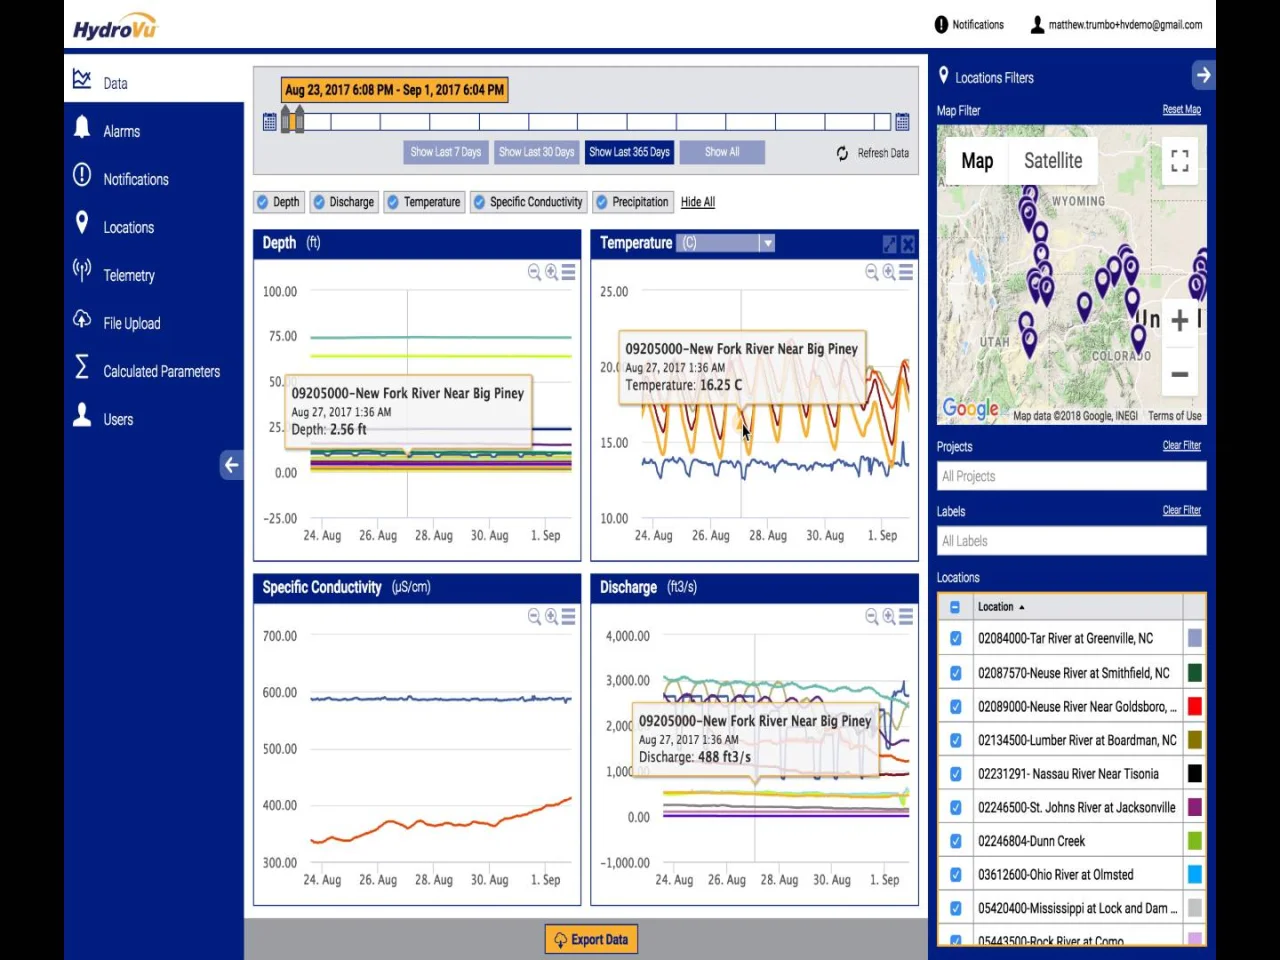Click the red color swatch for Neuse River Goldsboro
Screen dimensions: 1280x960
coord(1194,706)
